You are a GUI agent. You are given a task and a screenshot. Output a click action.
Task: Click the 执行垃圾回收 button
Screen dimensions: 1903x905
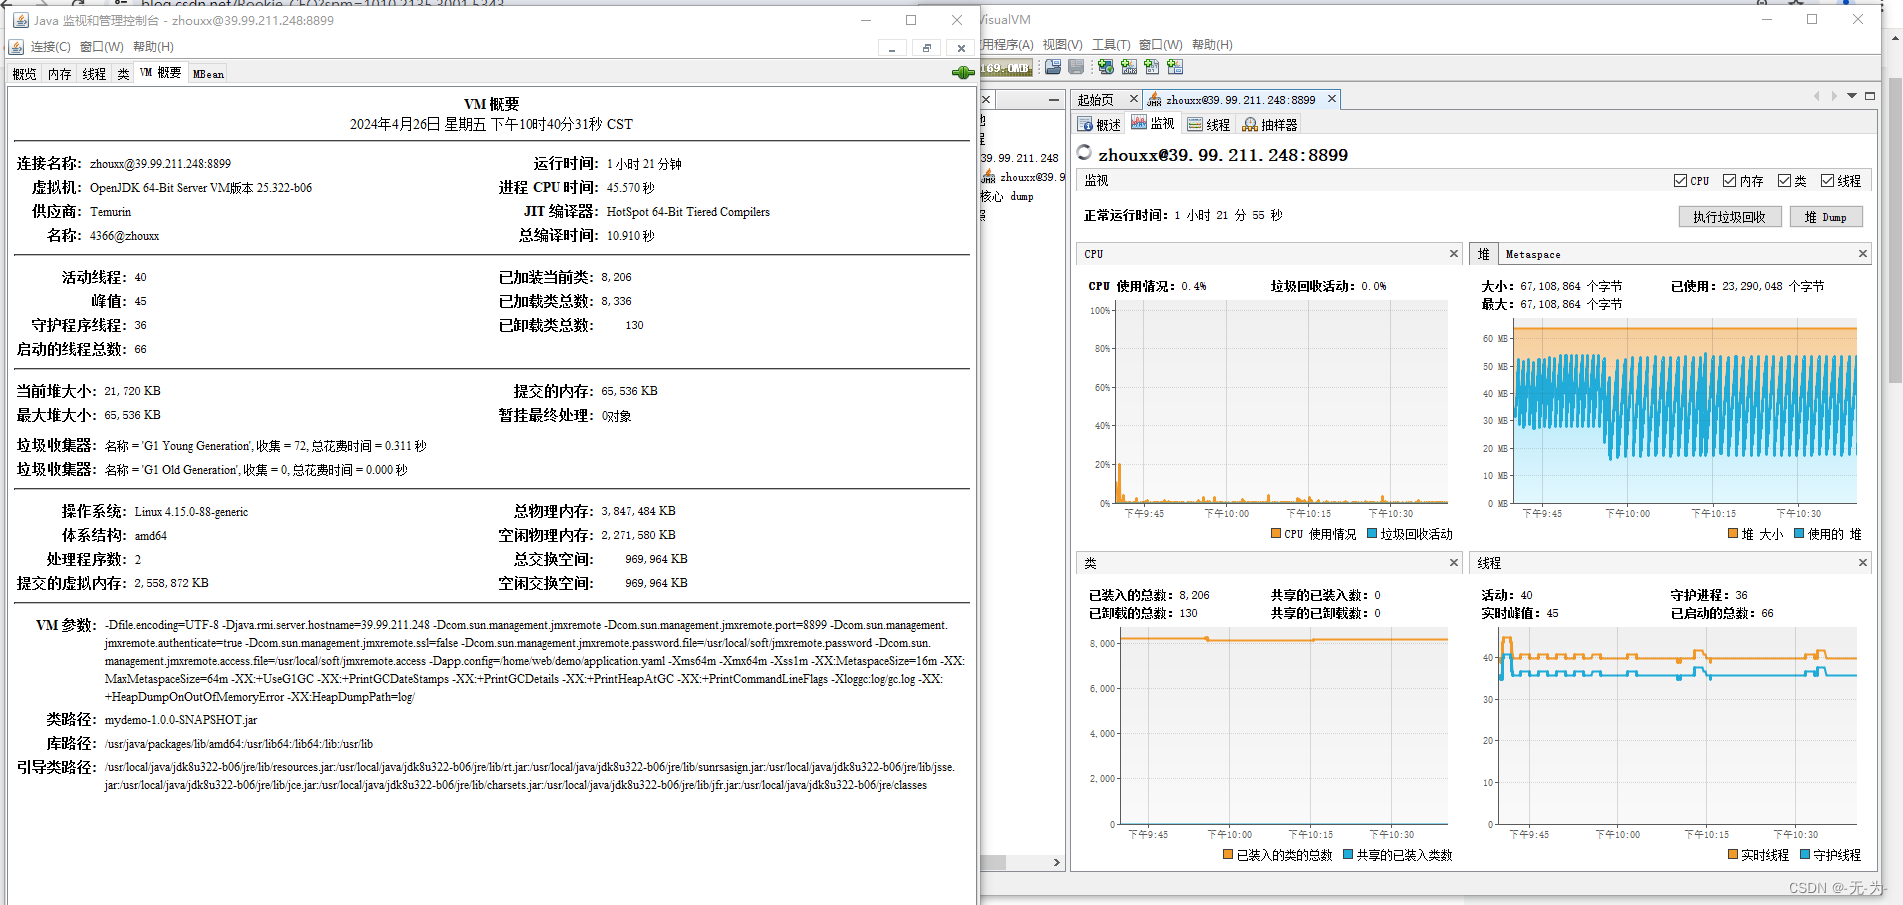tap(1729, 216)
